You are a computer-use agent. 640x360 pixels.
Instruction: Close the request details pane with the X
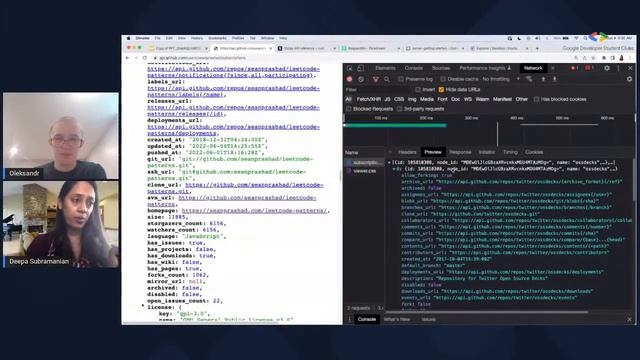coord(390,152)
